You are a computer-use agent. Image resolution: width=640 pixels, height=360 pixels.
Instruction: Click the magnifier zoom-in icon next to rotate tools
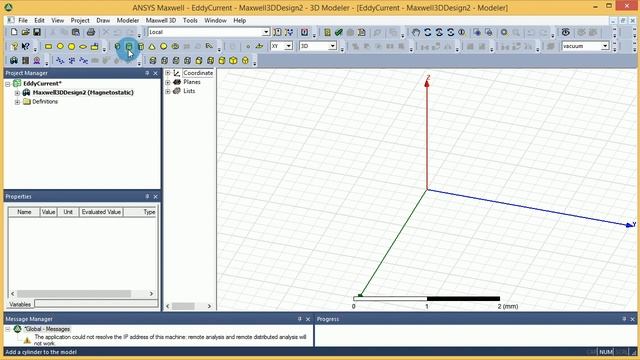pos(462,32)
